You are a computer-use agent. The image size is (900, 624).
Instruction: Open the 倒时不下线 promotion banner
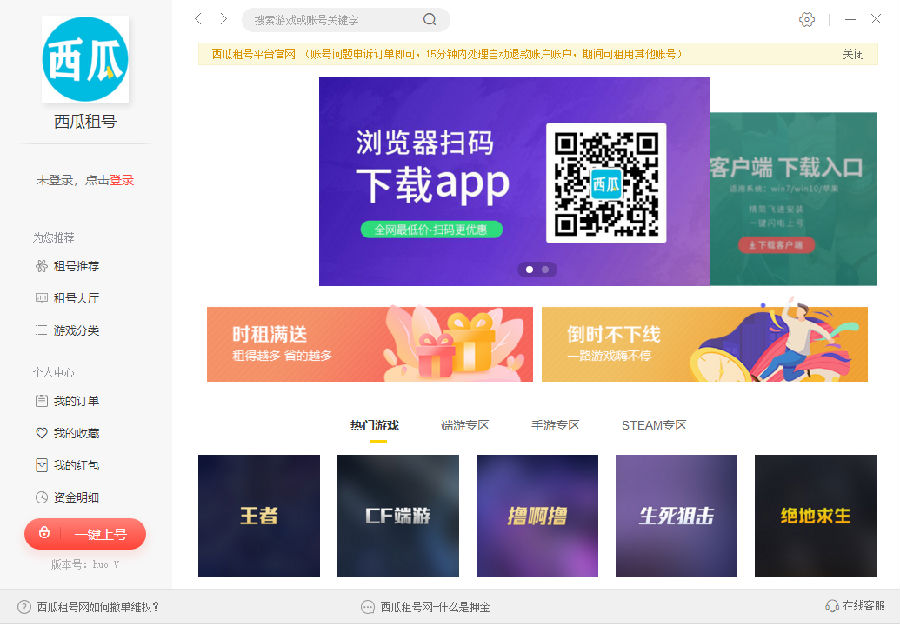(705, 344)
